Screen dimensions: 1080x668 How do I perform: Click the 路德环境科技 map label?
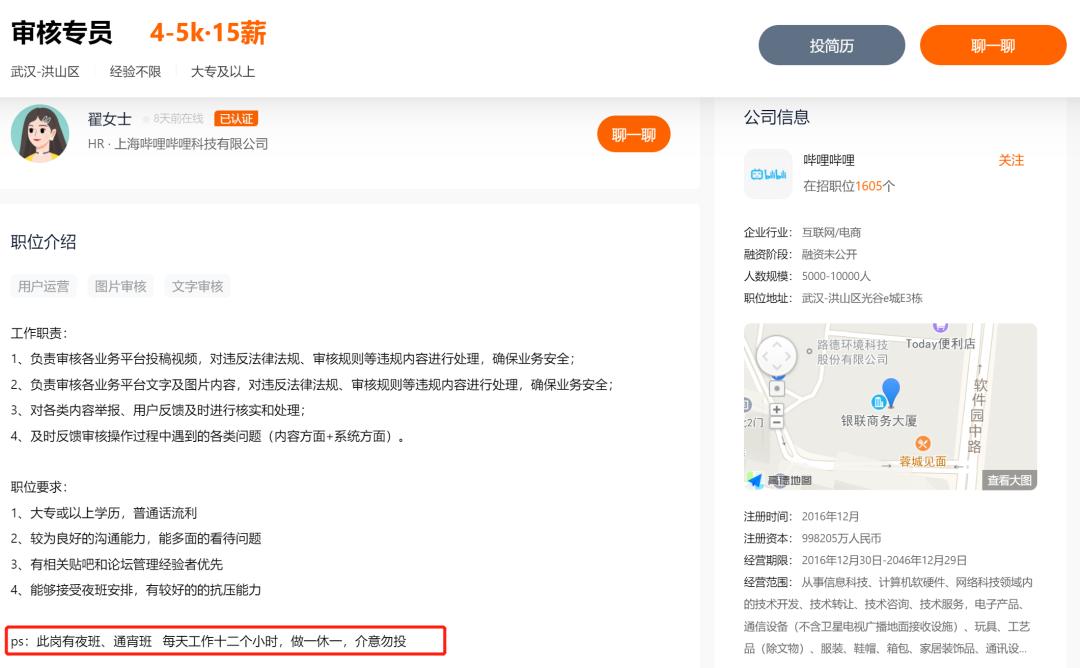point(852,351)
